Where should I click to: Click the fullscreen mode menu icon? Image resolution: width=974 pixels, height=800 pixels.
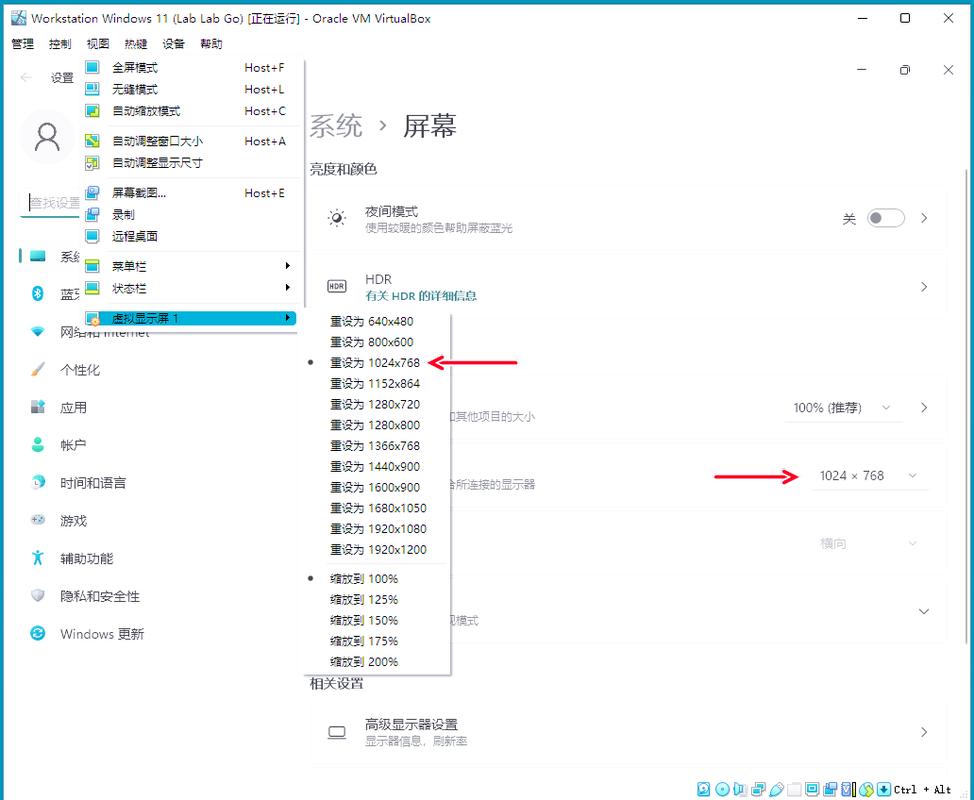tap(92, 67)
